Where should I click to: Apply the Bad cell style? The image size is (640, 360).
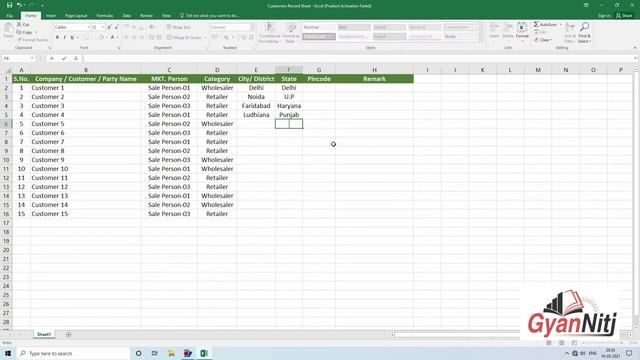point(354,27)
